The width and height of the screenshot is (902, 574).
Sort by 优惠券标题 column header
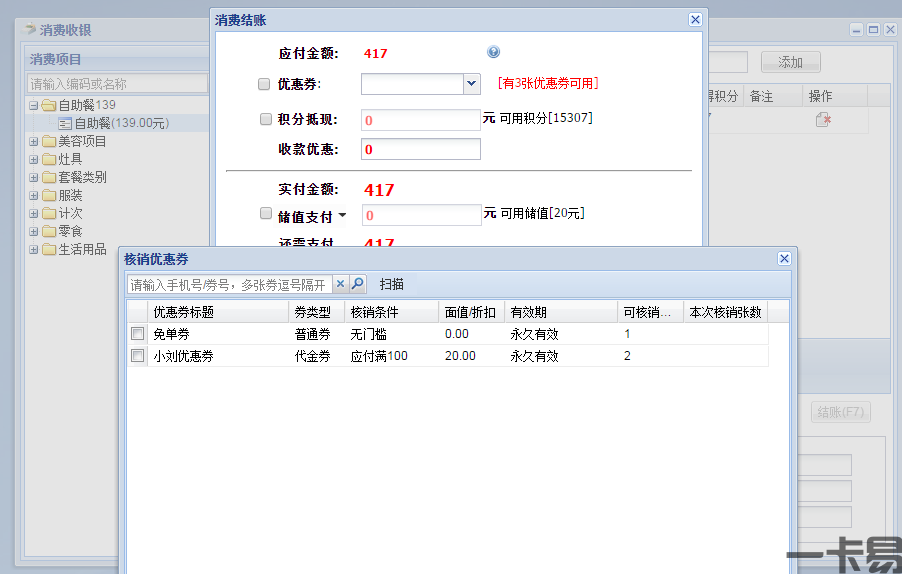218,312
